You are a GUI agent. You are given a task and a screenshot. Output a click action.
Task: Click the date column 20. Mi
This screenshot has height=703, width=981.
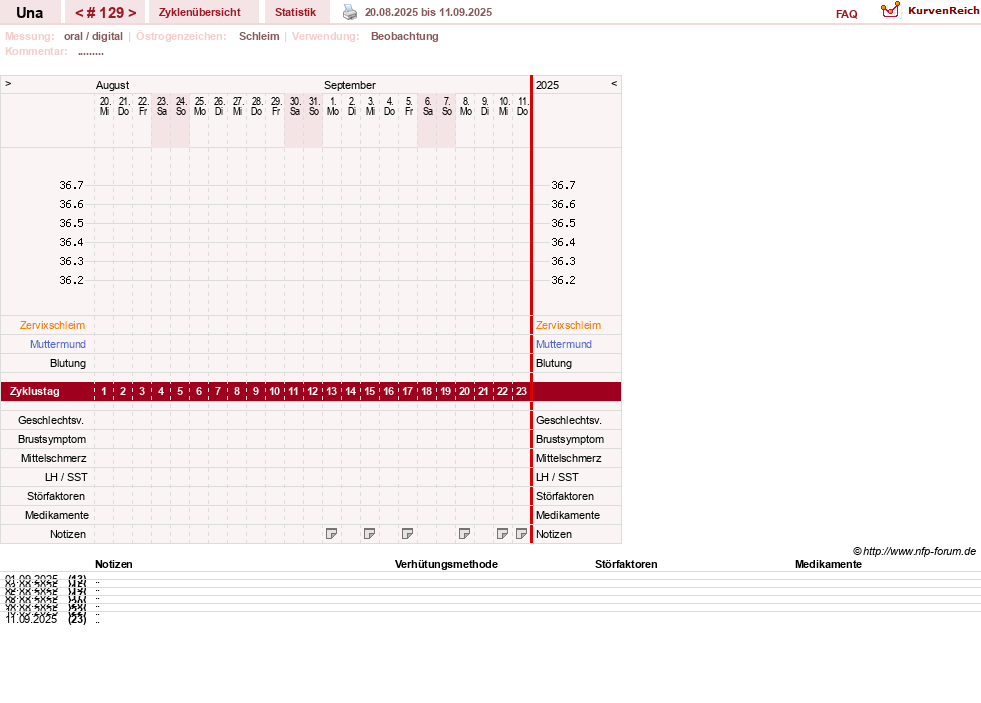104,106
